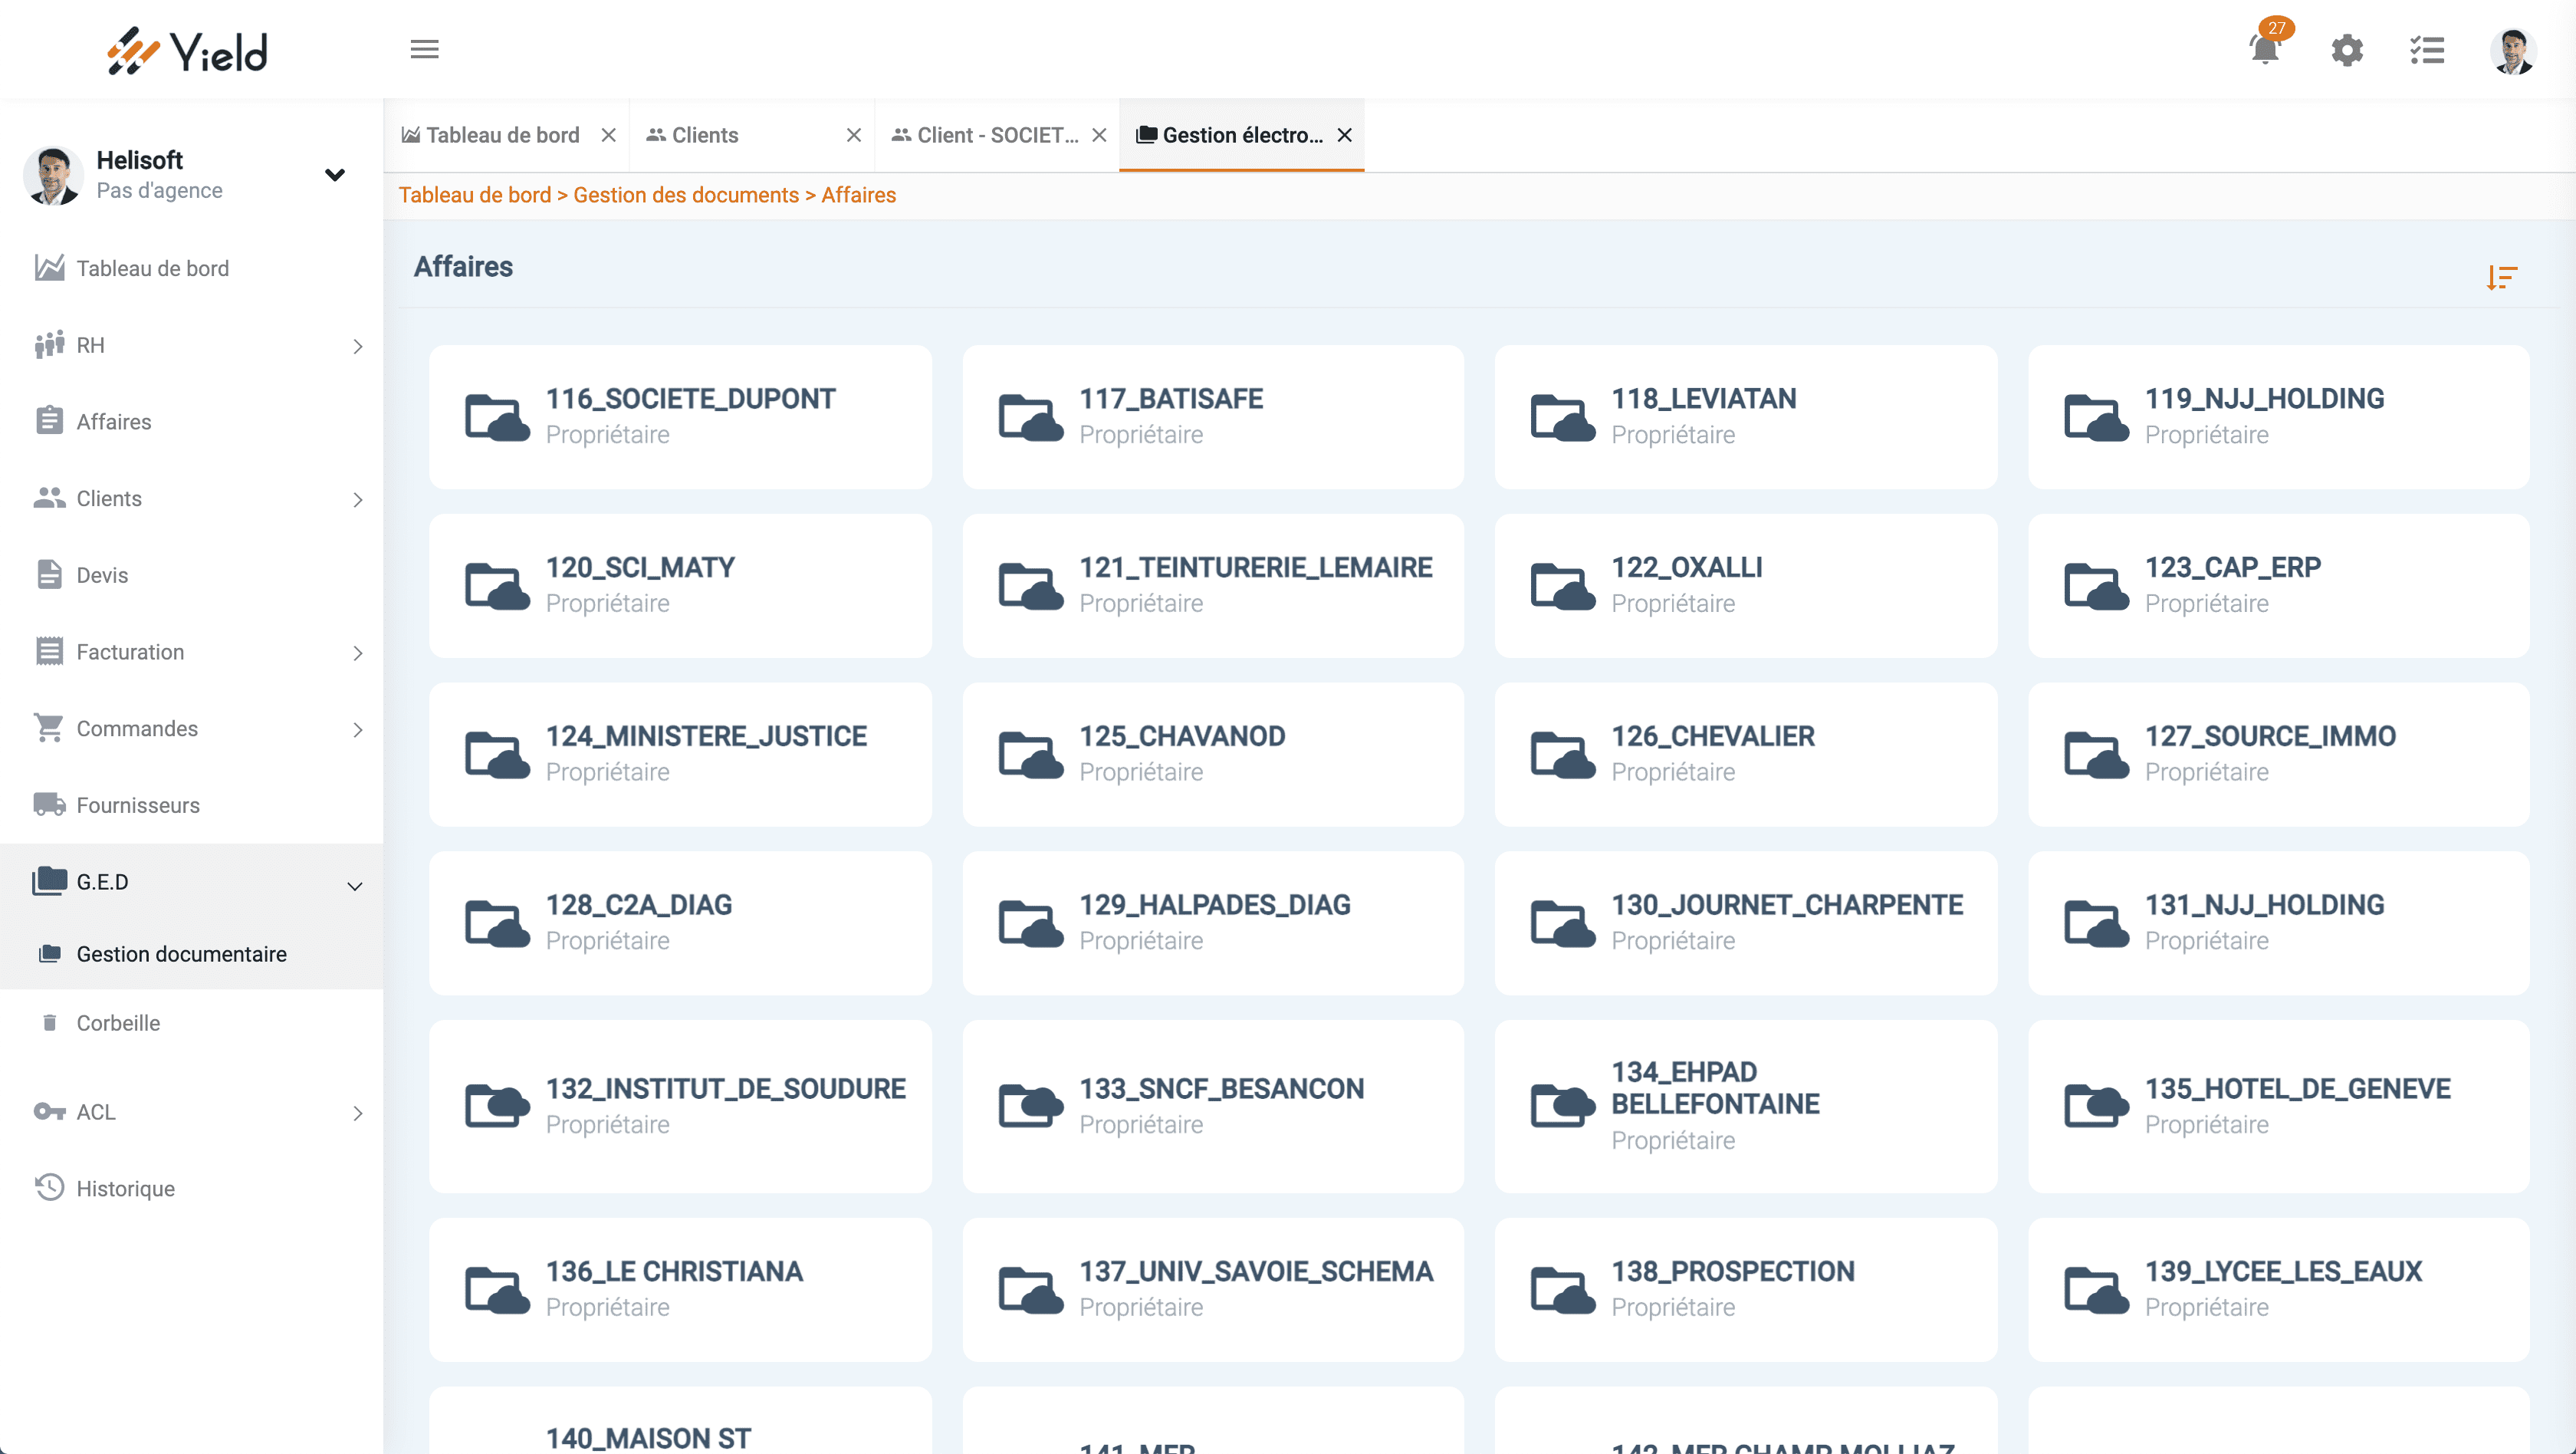Open the 128_C2A_DIAG folder icon
Image resolution: width=2576 pixels, height=1454 pixels.
pyautogui.click(x=497, y=923)
